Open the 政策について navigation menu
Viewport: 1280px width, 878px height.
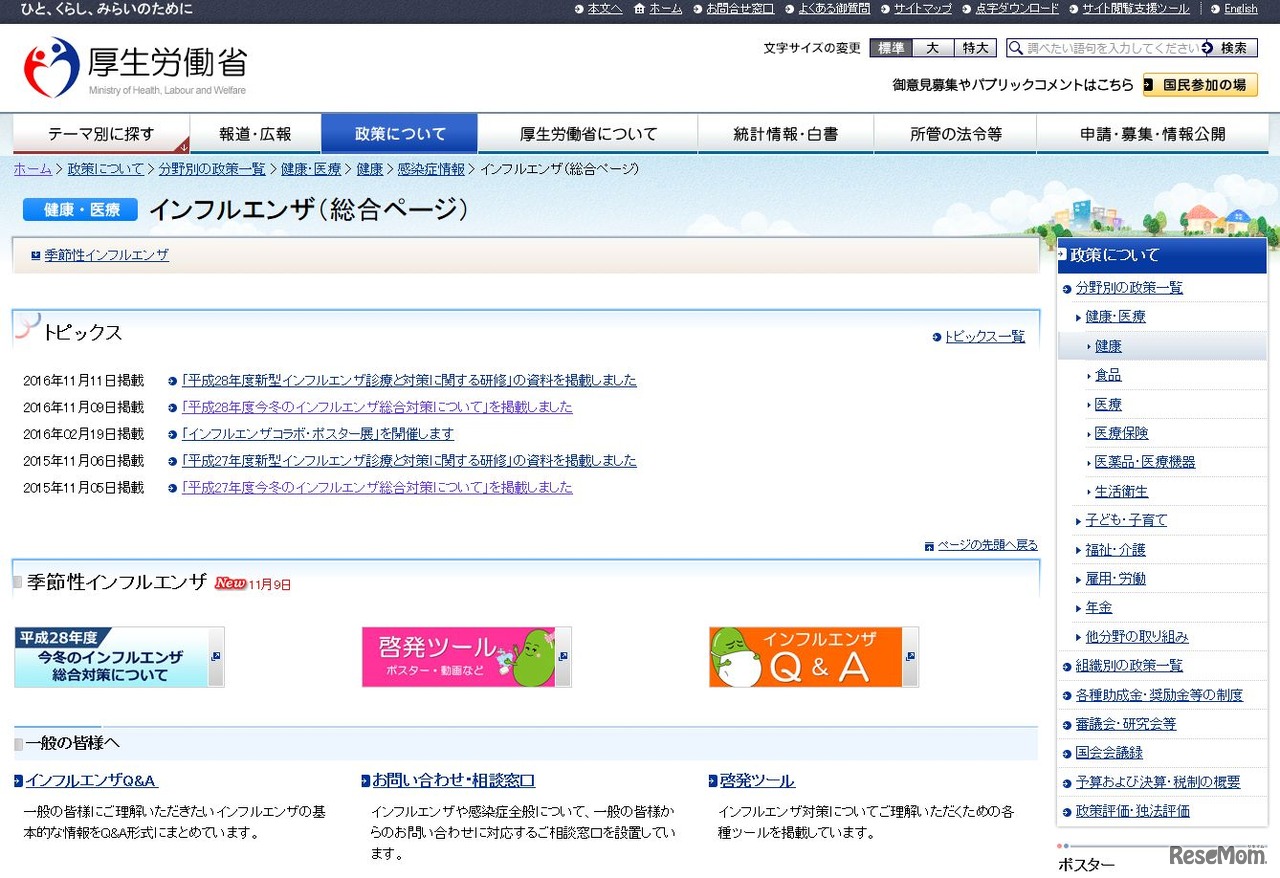(x=399, y=133)
